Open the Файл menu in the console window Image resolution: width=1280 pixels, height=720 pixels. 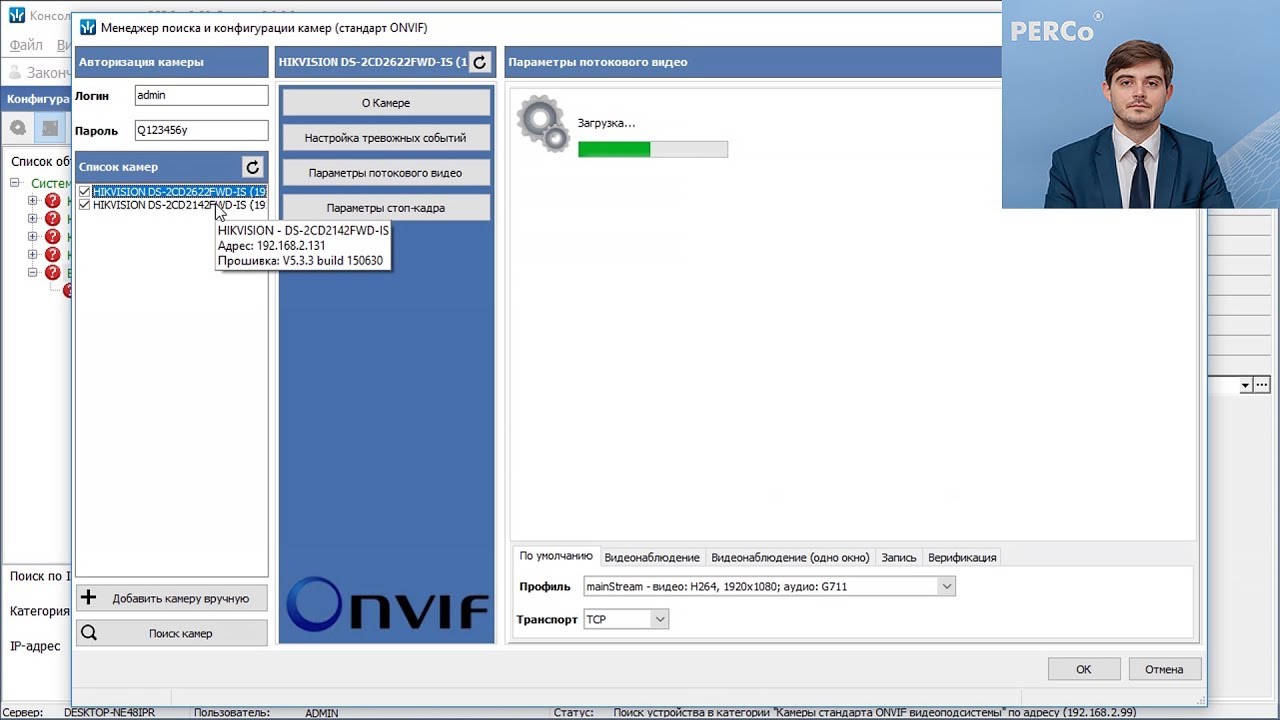[x=26, y=45]
